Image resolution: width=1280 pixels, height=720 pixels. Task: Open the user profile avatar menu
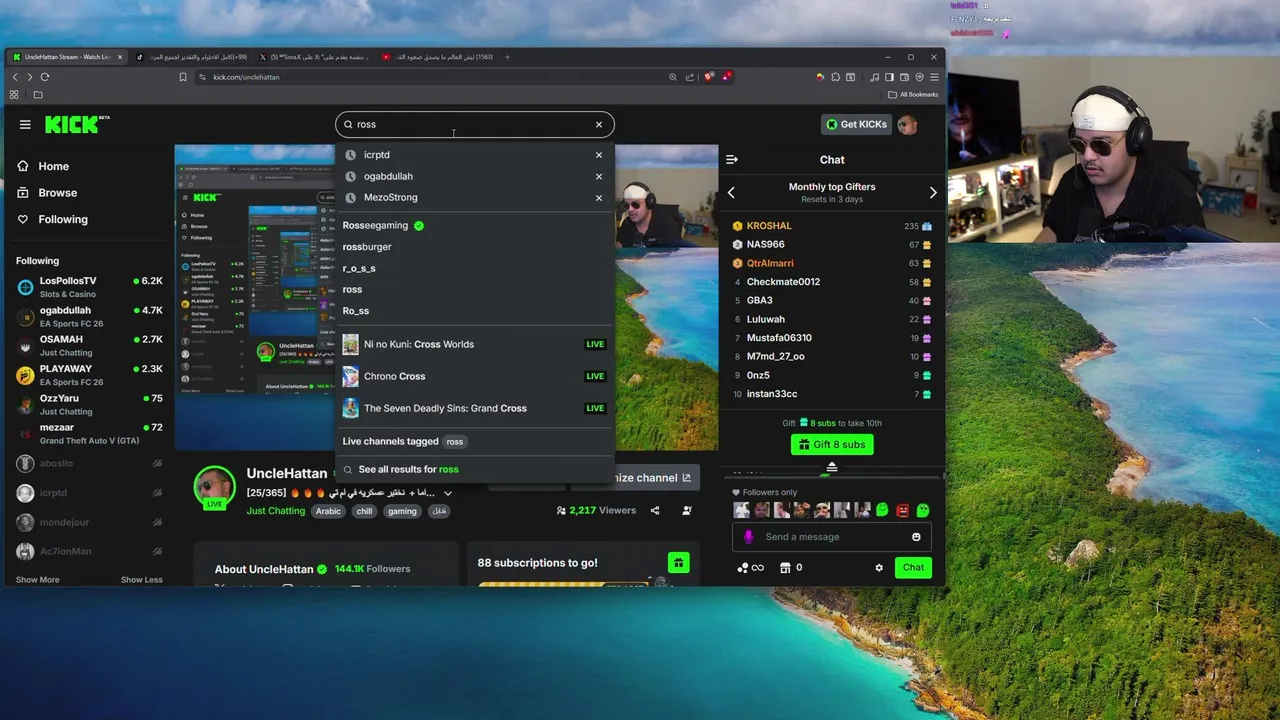pos(907,124)
